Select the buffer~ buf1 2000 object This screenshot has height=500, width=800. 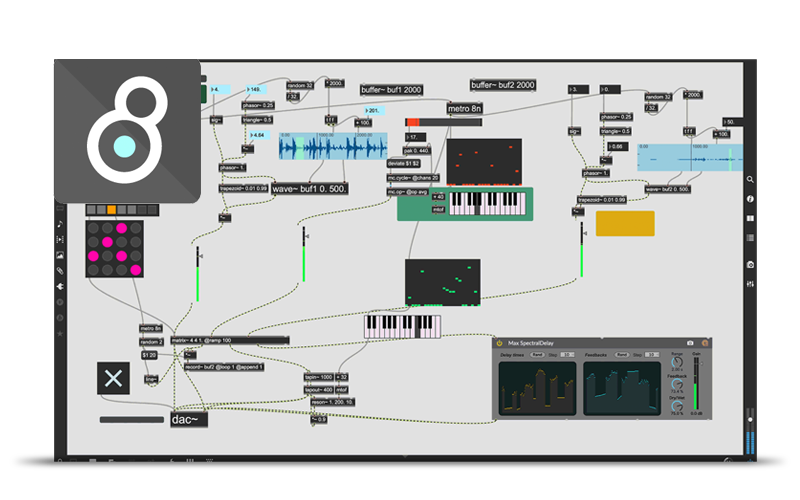(x=391, y=90)
